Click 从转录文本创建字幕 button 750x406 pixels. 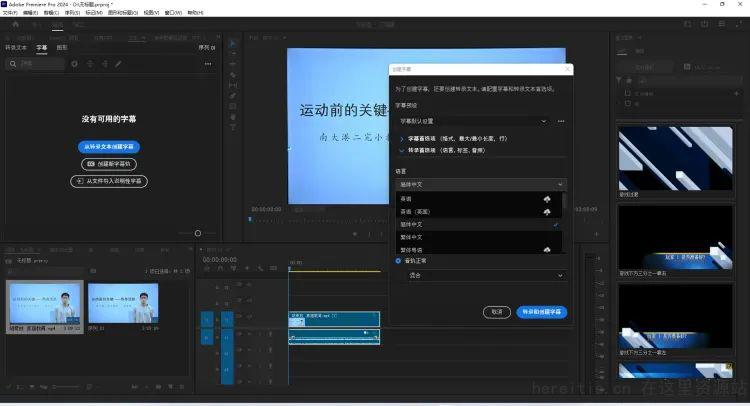pyautogui.click(x=109, y=147)
